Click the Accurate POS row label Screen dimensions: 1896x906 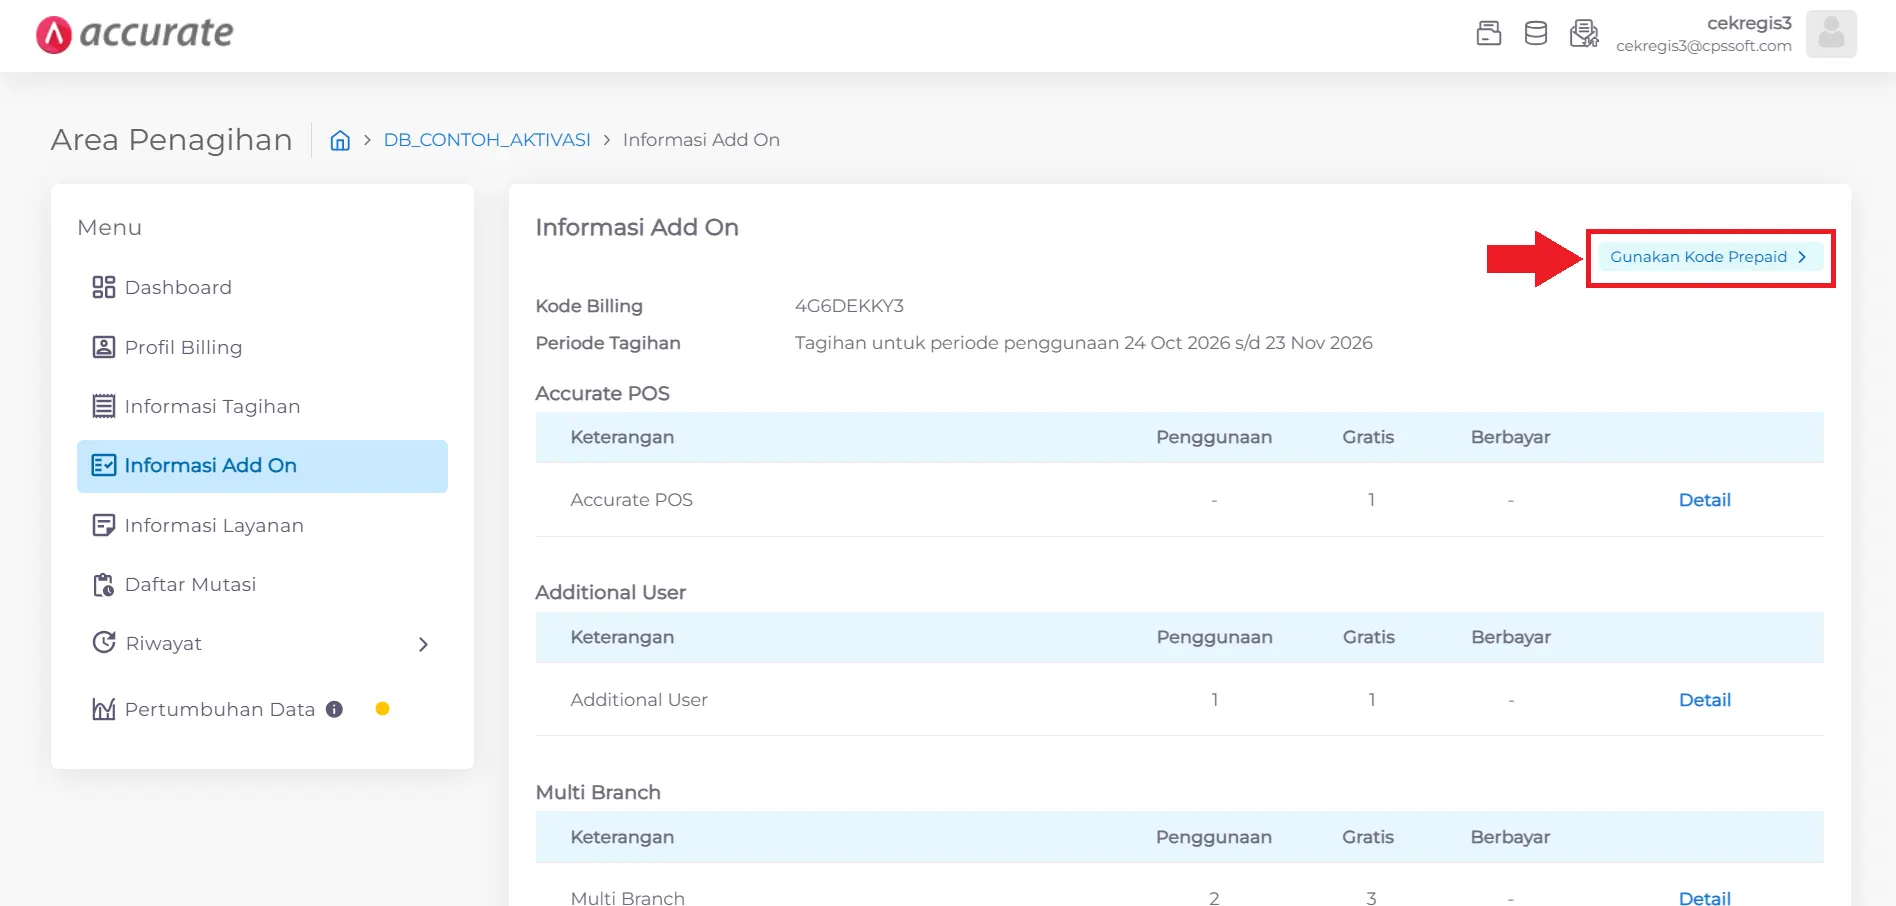[631, 500]
